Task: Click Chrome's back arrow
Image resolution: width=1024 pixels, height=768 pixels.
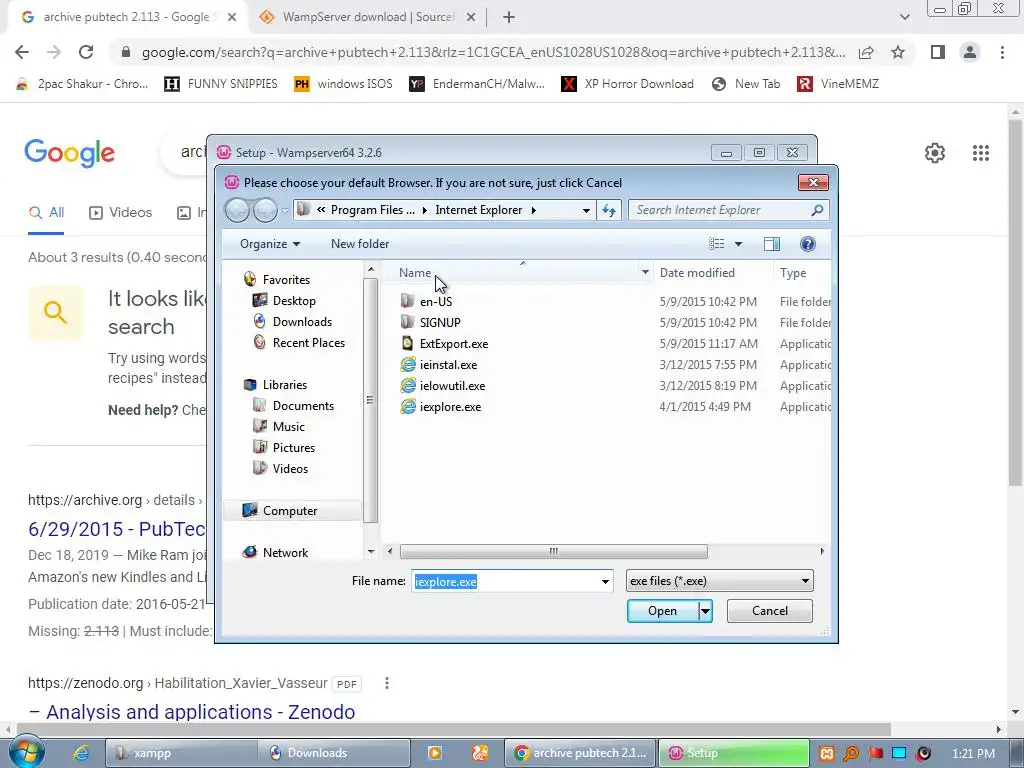Action: click(x=22, y=52)
